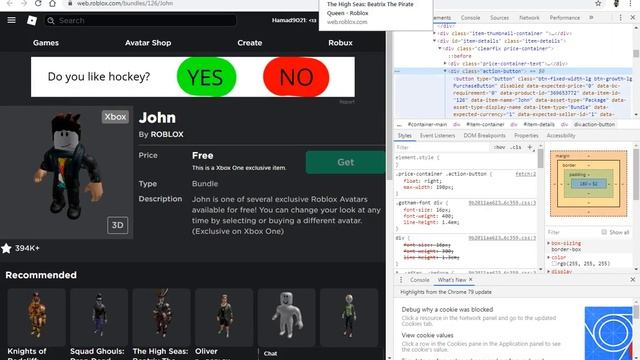Collapse the action-button div node
The image size is (640, 360).
click(x=445, y=71)
